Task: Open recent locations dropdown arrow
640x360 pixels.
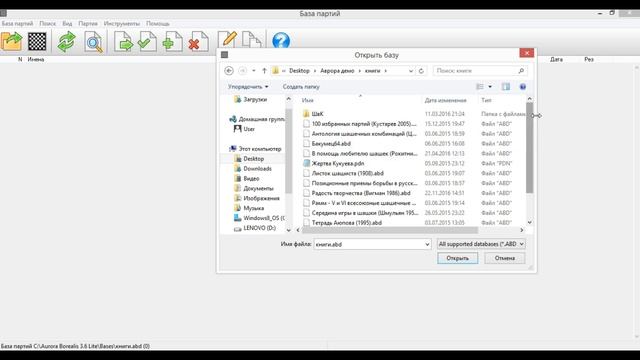Action: (x=253, y=71)
